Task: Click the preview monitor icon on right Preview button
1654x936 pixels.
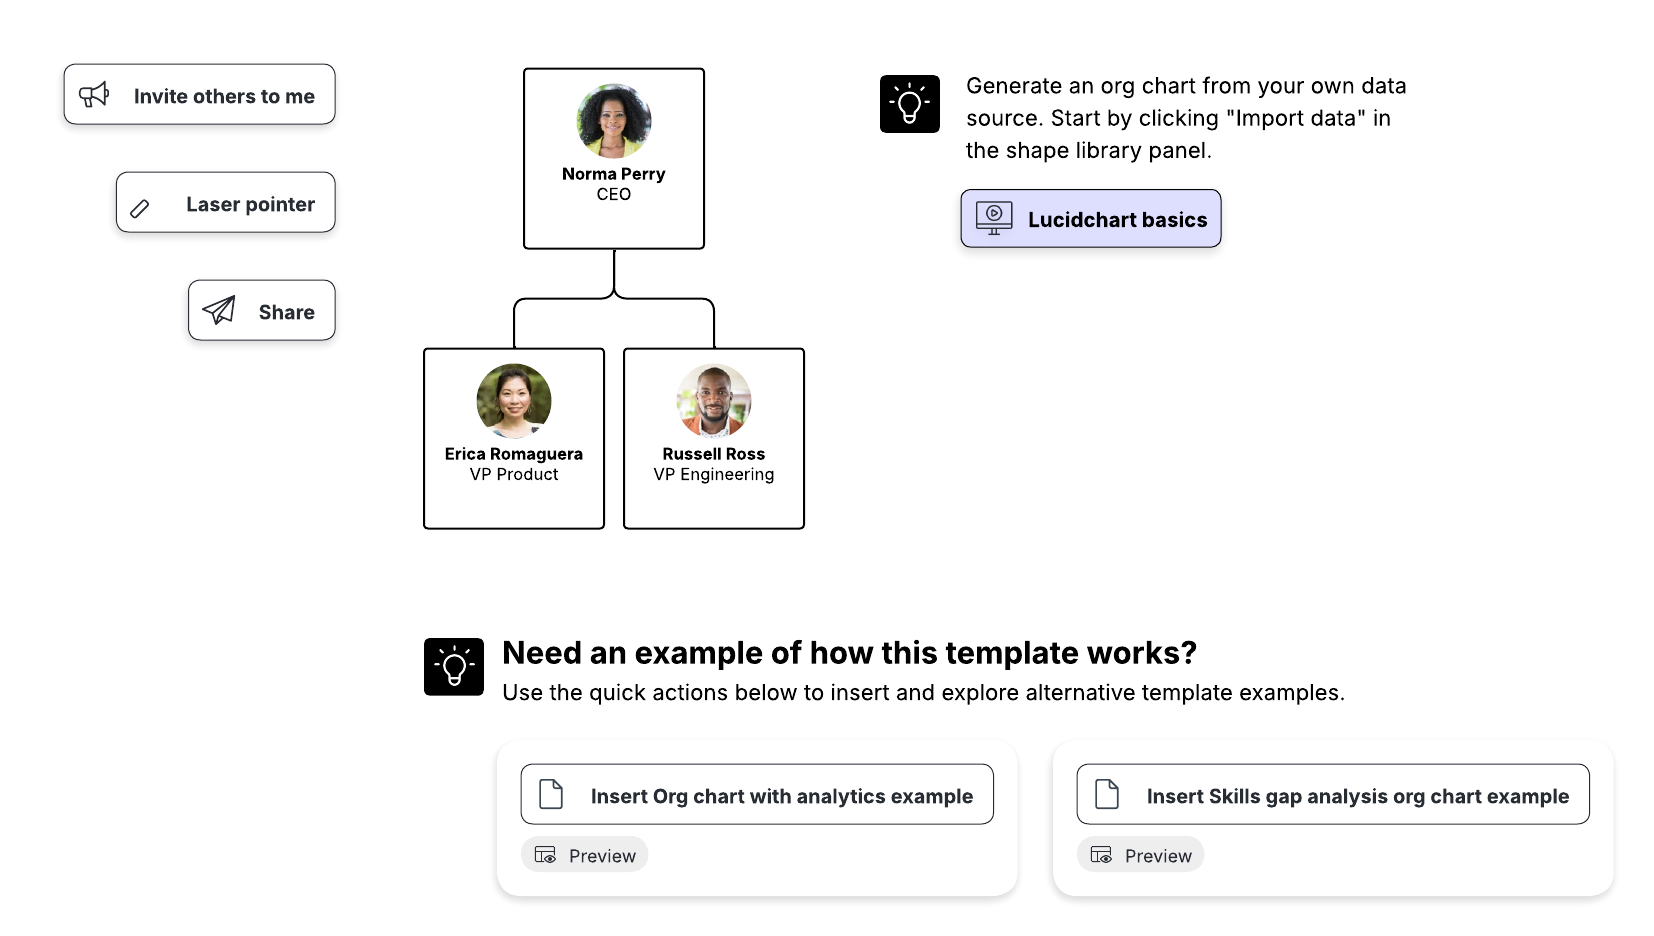Action: point(1101,854)
